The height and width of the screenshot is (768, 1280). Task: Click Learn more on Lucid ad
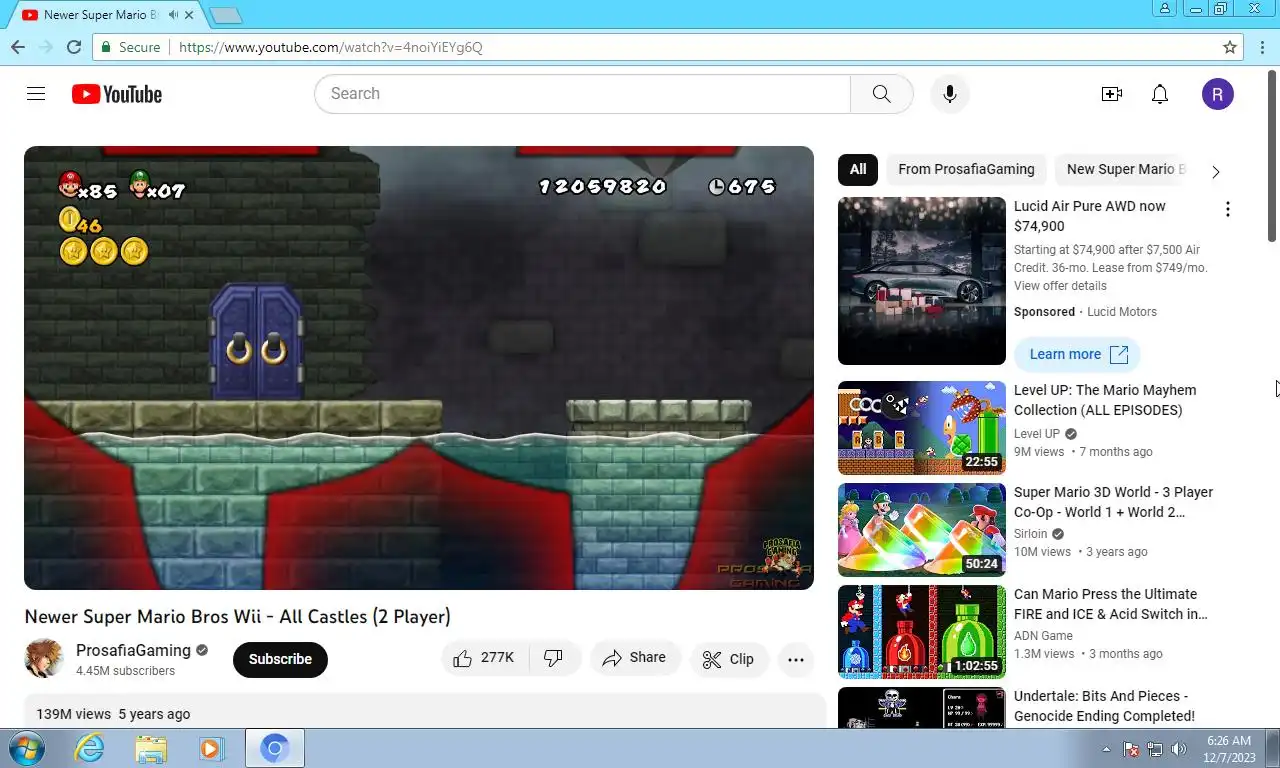(1077, 354)
